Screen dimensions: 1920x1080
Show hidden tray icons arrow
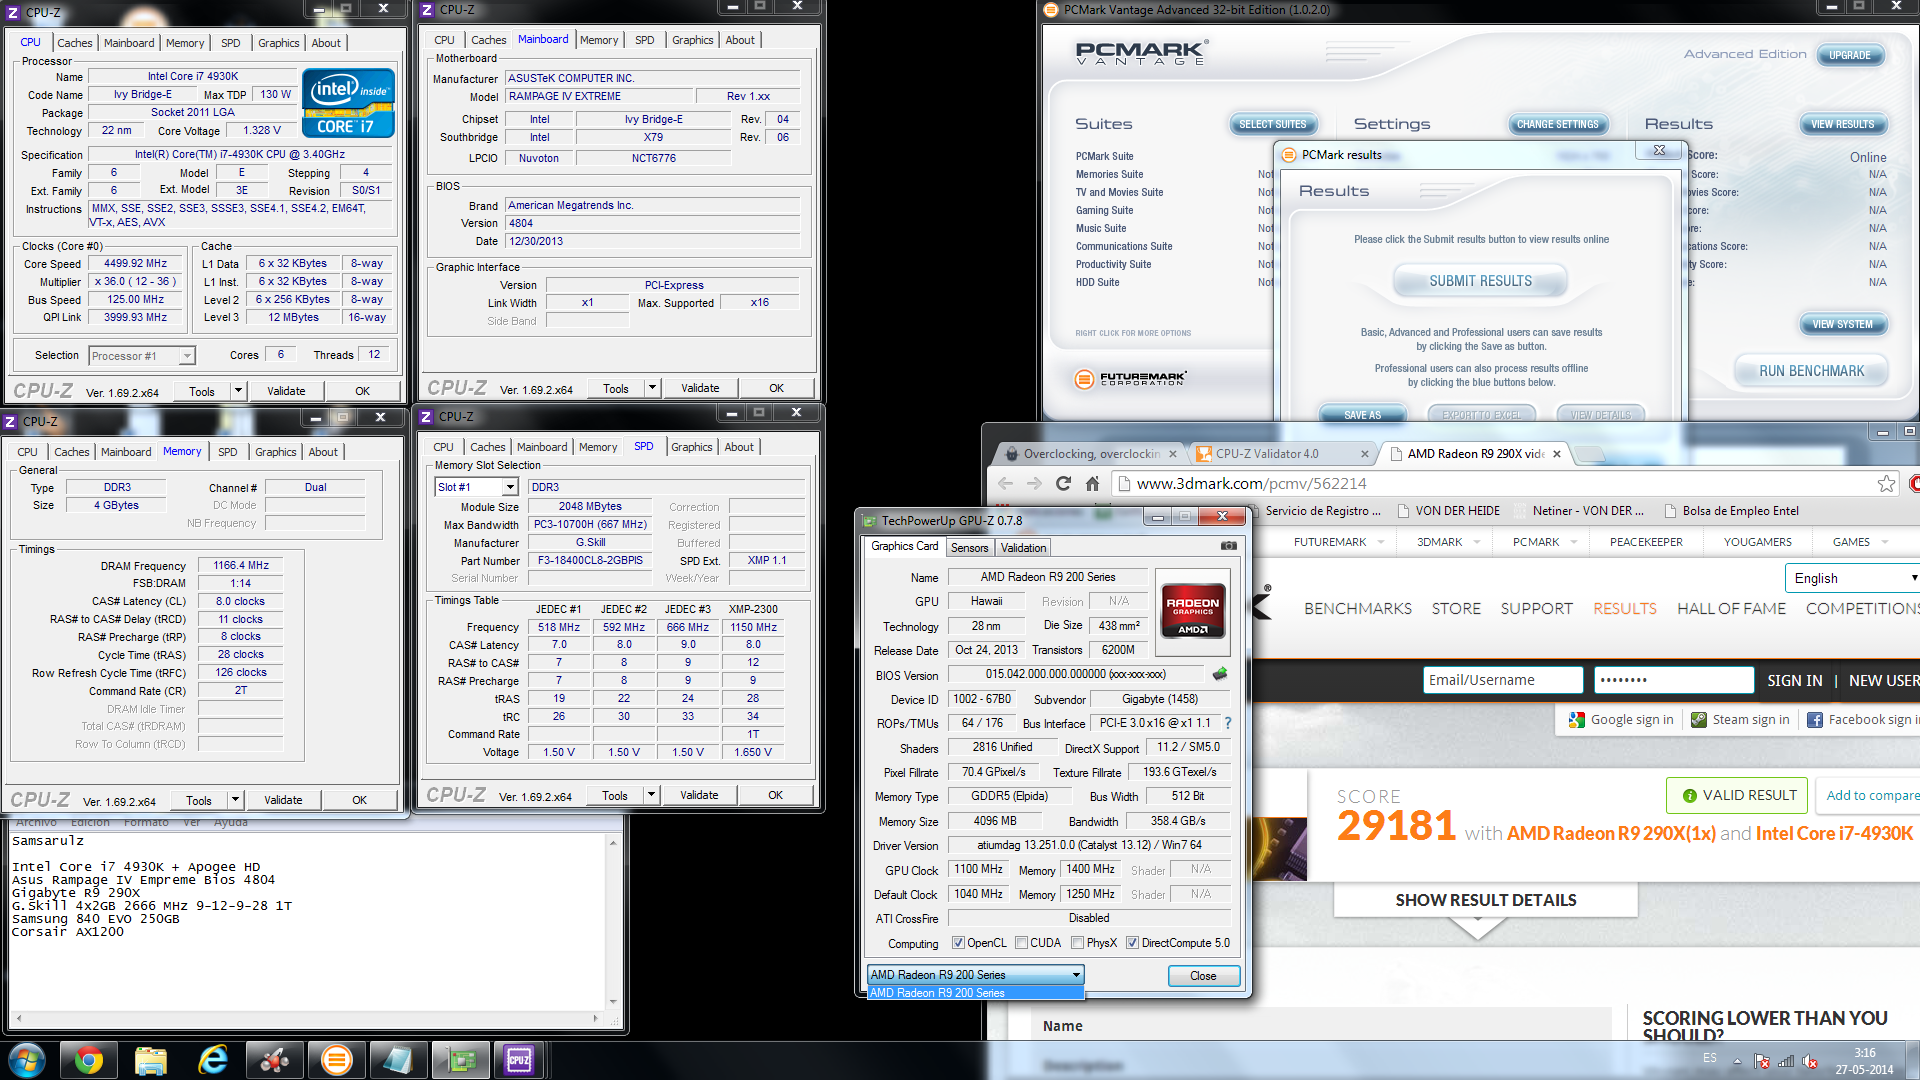tap(1737, 1061)
